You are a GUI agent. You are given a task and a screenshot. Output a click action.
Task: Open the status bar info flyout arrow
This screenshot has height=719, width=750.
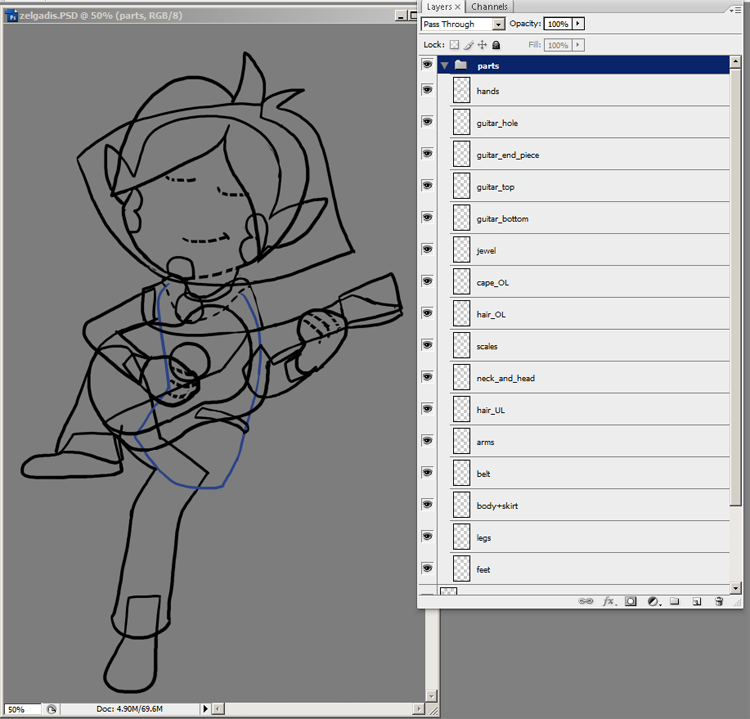click(205, 708)
